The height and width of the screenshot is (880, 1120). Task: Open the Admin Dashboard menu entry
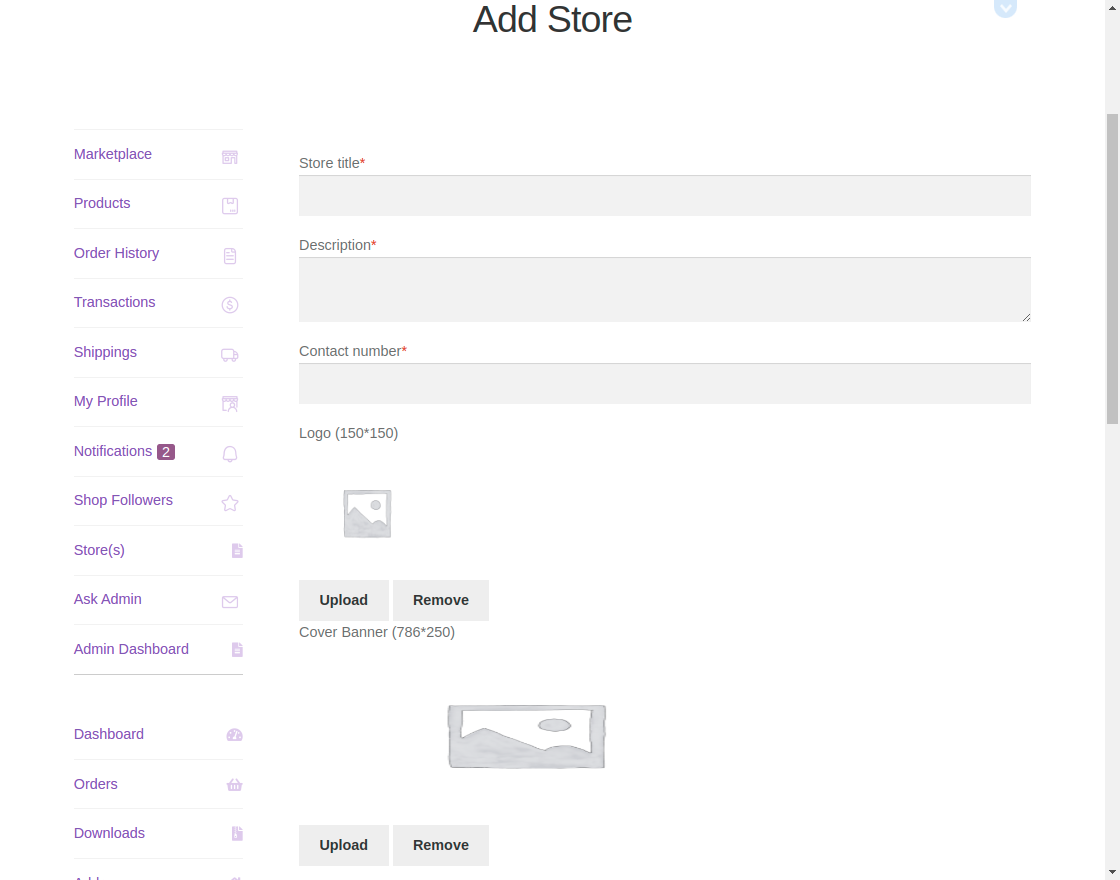[x=131, y=649]
